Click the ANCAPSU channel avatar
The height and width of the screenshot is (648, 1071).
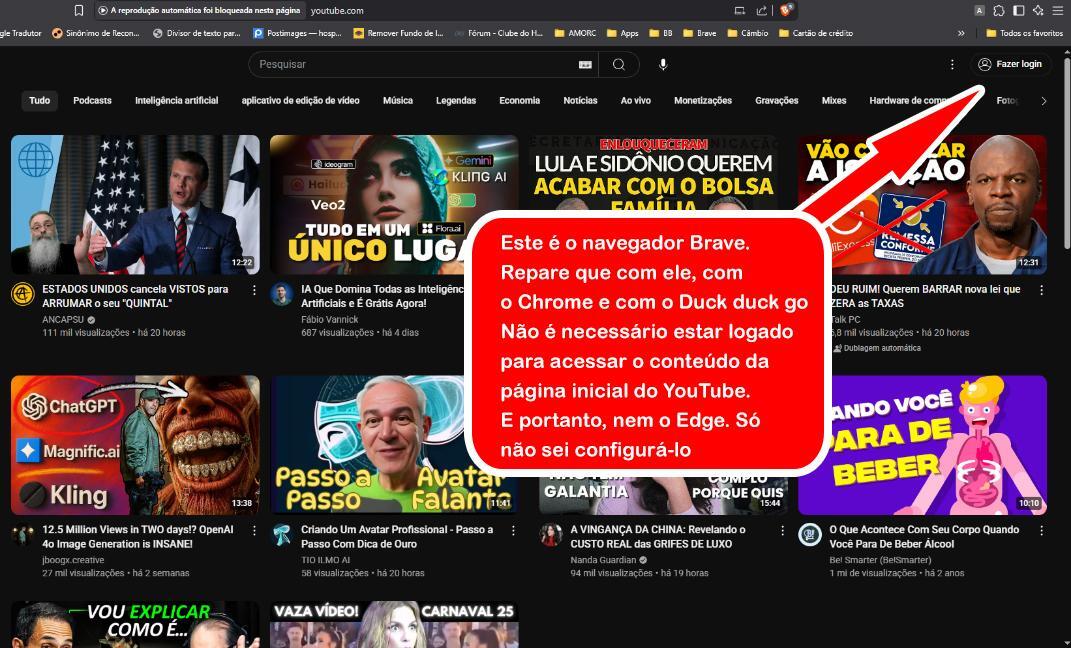(23, 294)
